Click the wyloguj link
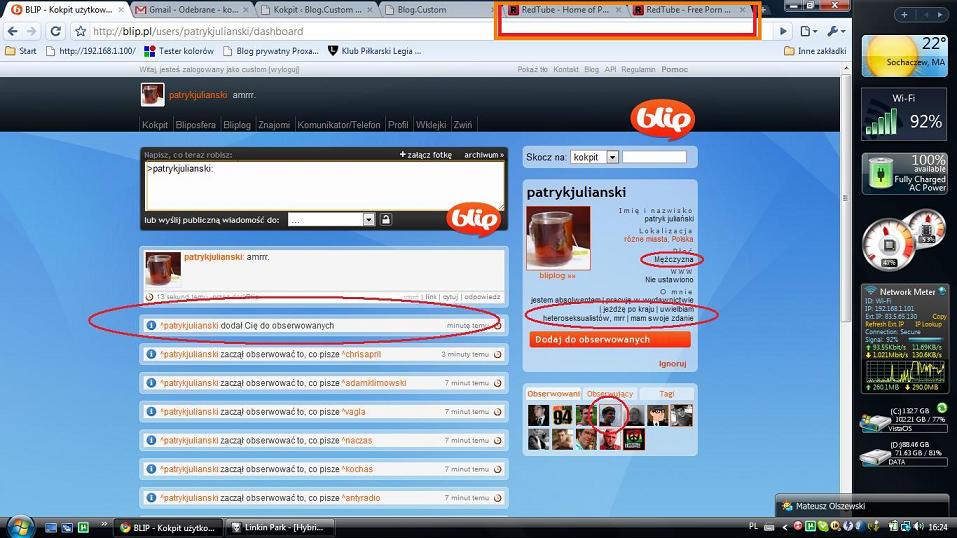The height and width of the screenshot is (538, 957). [x=283, y=70]
